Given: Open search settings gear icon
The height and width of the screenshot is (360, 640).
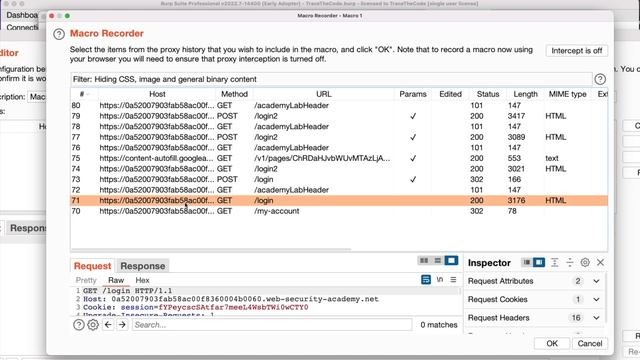Looking at the screenshot, I should click(93, 325).
